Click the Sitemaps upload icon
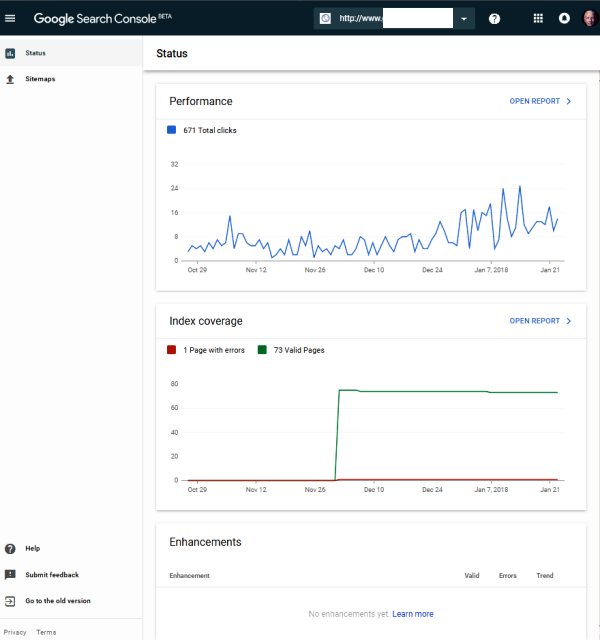 [10, 79]
